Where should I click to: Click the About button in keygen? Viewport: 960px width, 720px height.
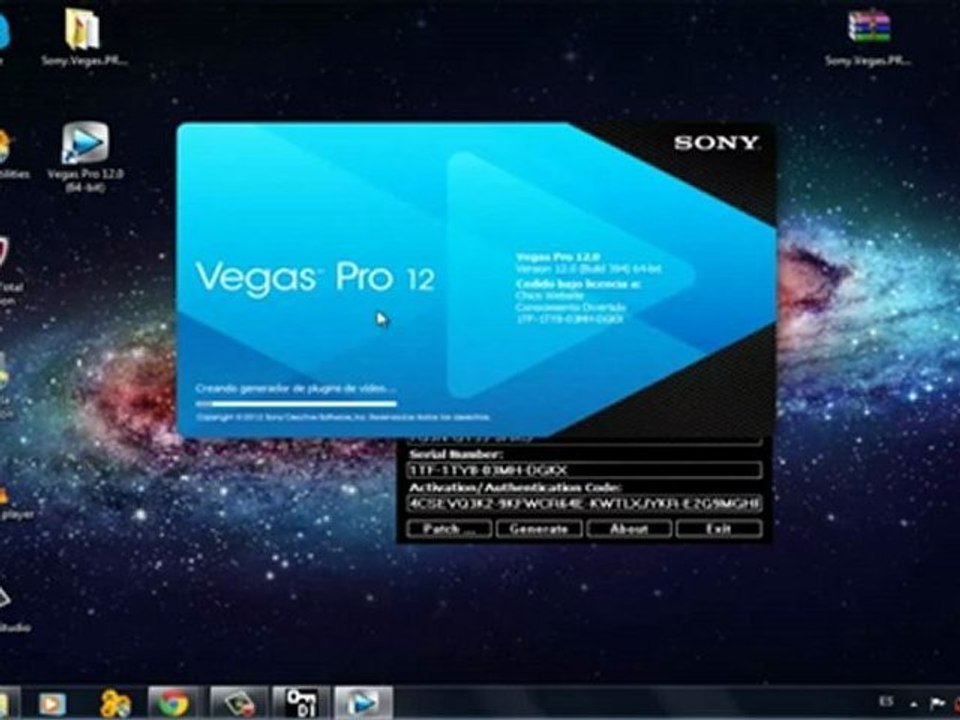[x=629, y=528]
